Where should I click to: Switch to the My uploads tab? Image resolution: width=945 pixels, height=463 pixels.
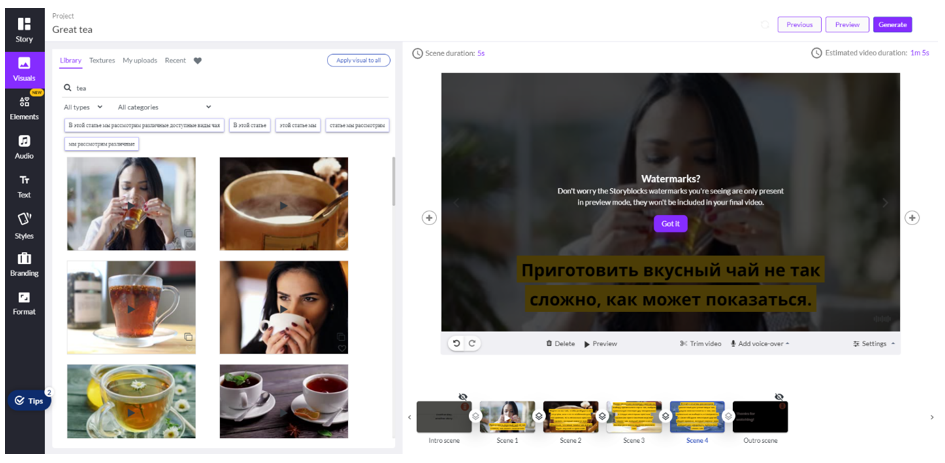click(x=140, y=60)
